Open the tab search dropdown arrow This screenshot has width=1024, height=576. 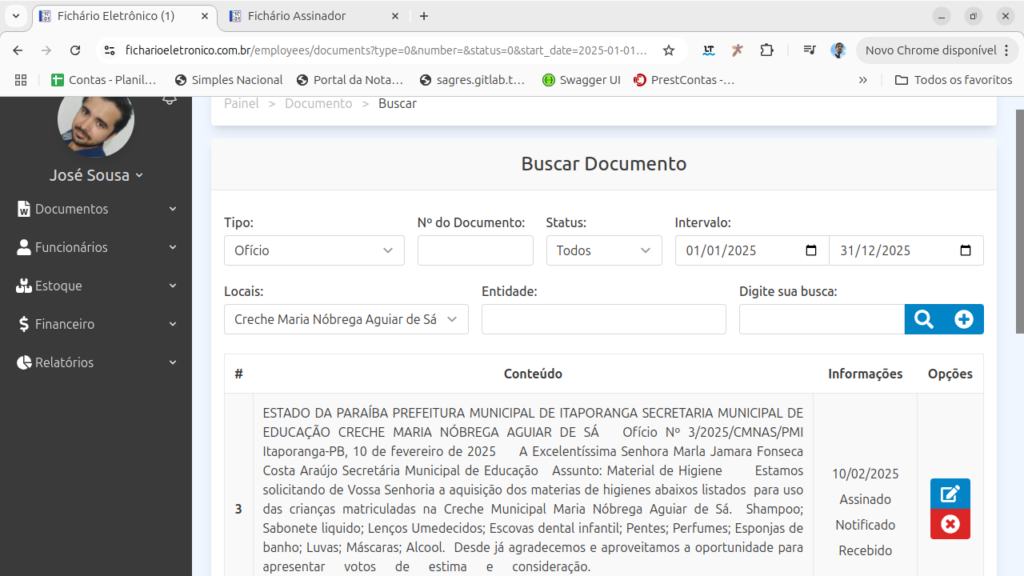[x=16, y=16]
